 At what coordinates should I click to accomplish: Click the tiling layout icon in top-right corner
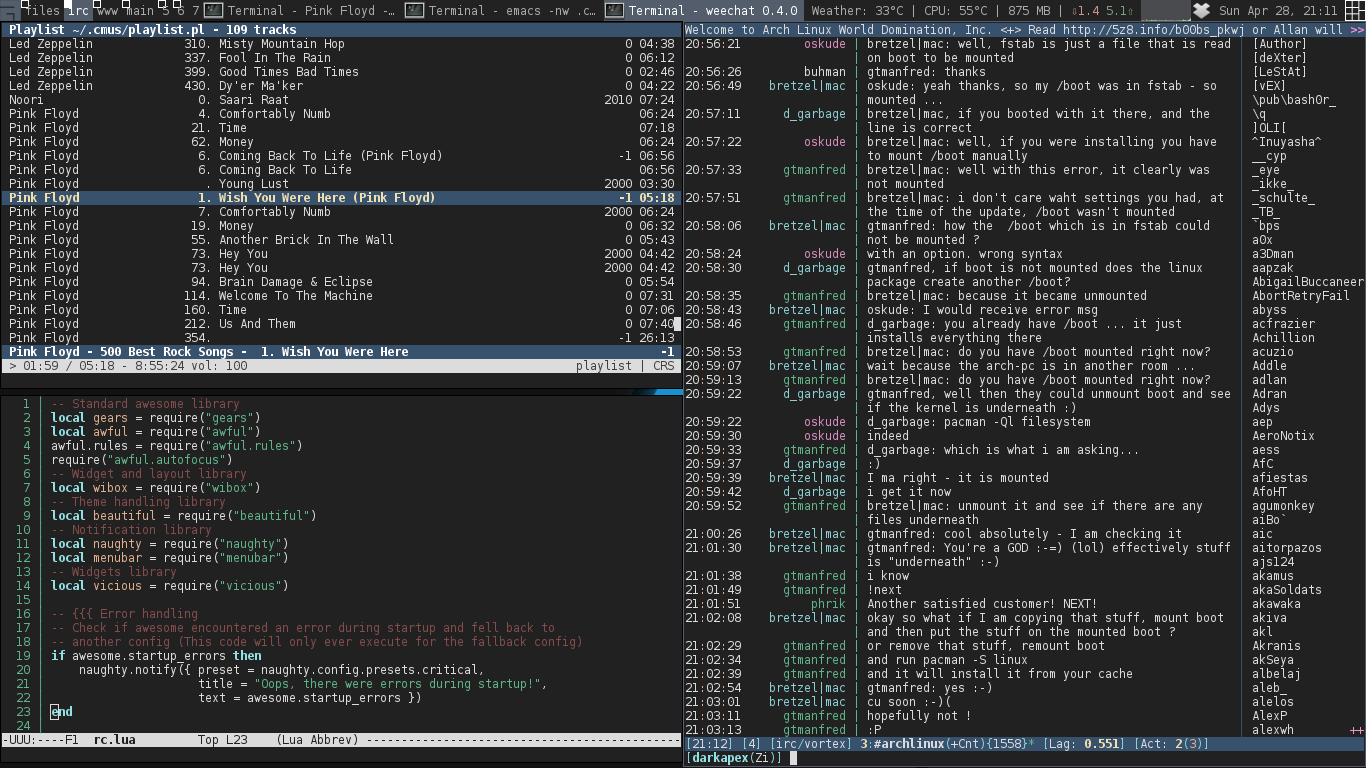pyautogui.click(x=1354, y=11)
